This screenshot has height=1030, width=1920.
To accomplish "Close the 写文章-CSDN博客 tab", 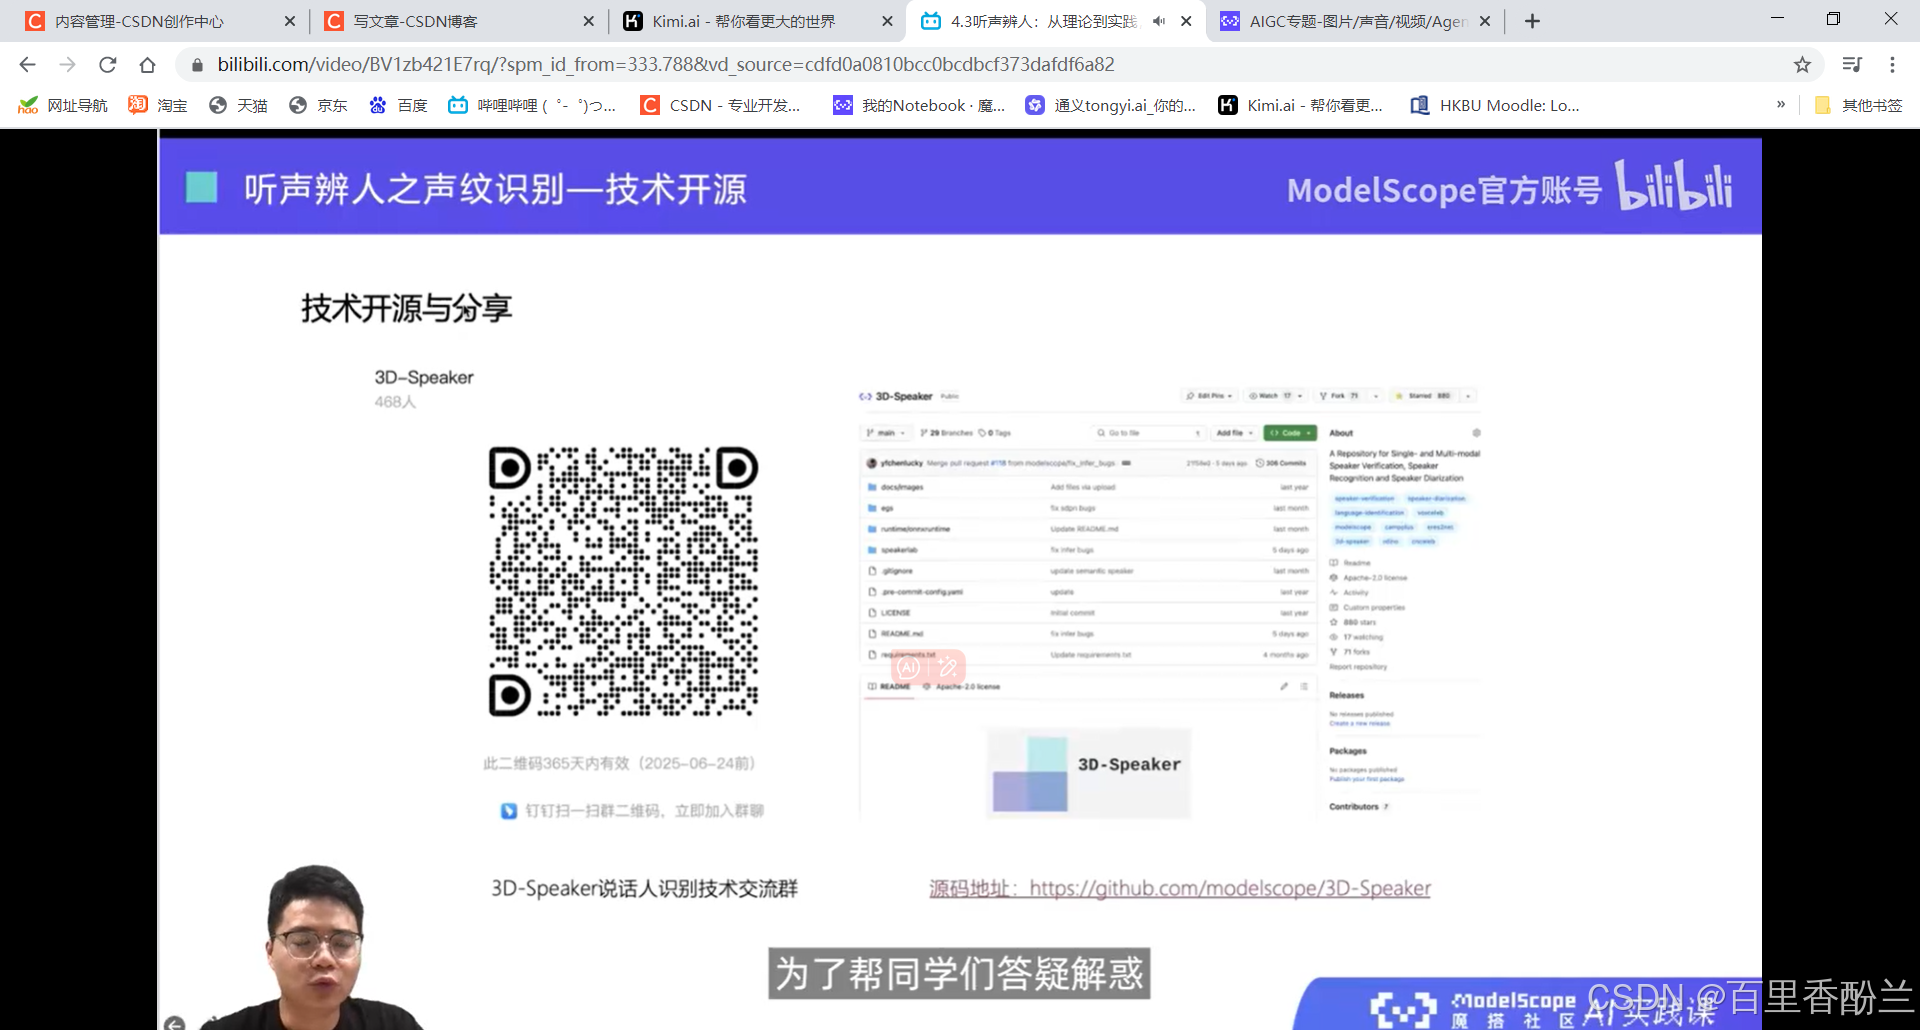I will coord(588,21).
